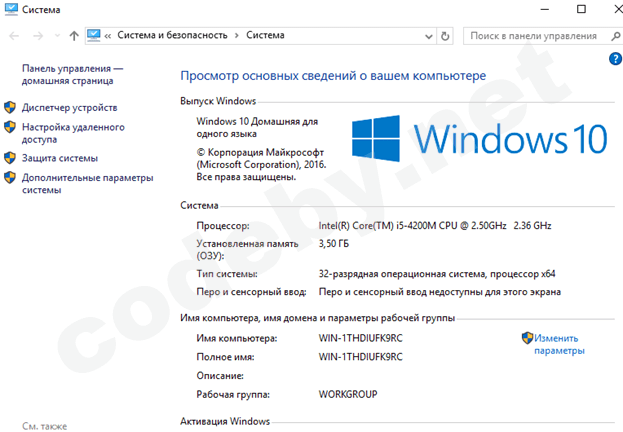Image resolution: width=623 pixels, height=432 pixels.
Task: Open Защита системы link
Action: pos(60,158)
